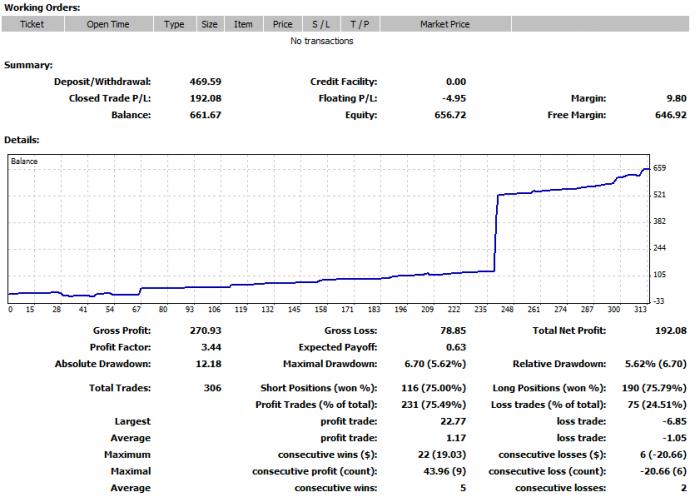This screenshot has width=700, height=497.
Task: Click the No transactions message
Action: 321,41
